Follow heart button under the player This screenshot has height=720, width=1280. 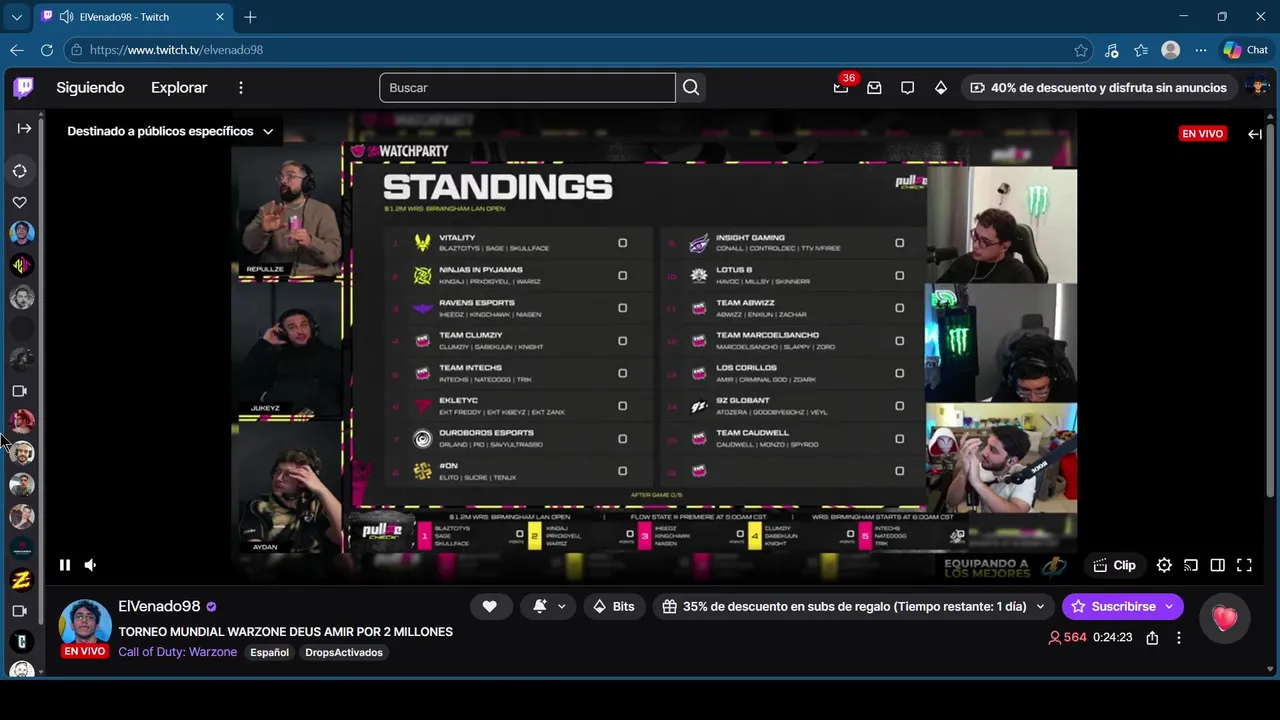click(x=489, y=606)
